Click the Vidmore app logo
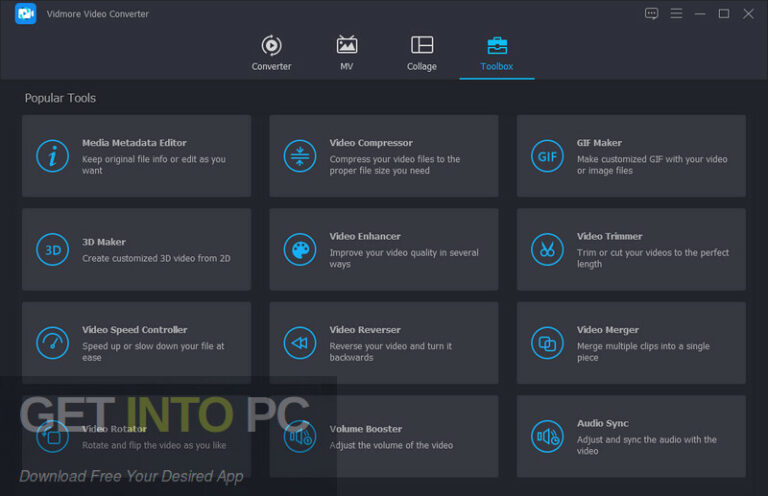Screen dimensions: 768x496 pos(25,14)
